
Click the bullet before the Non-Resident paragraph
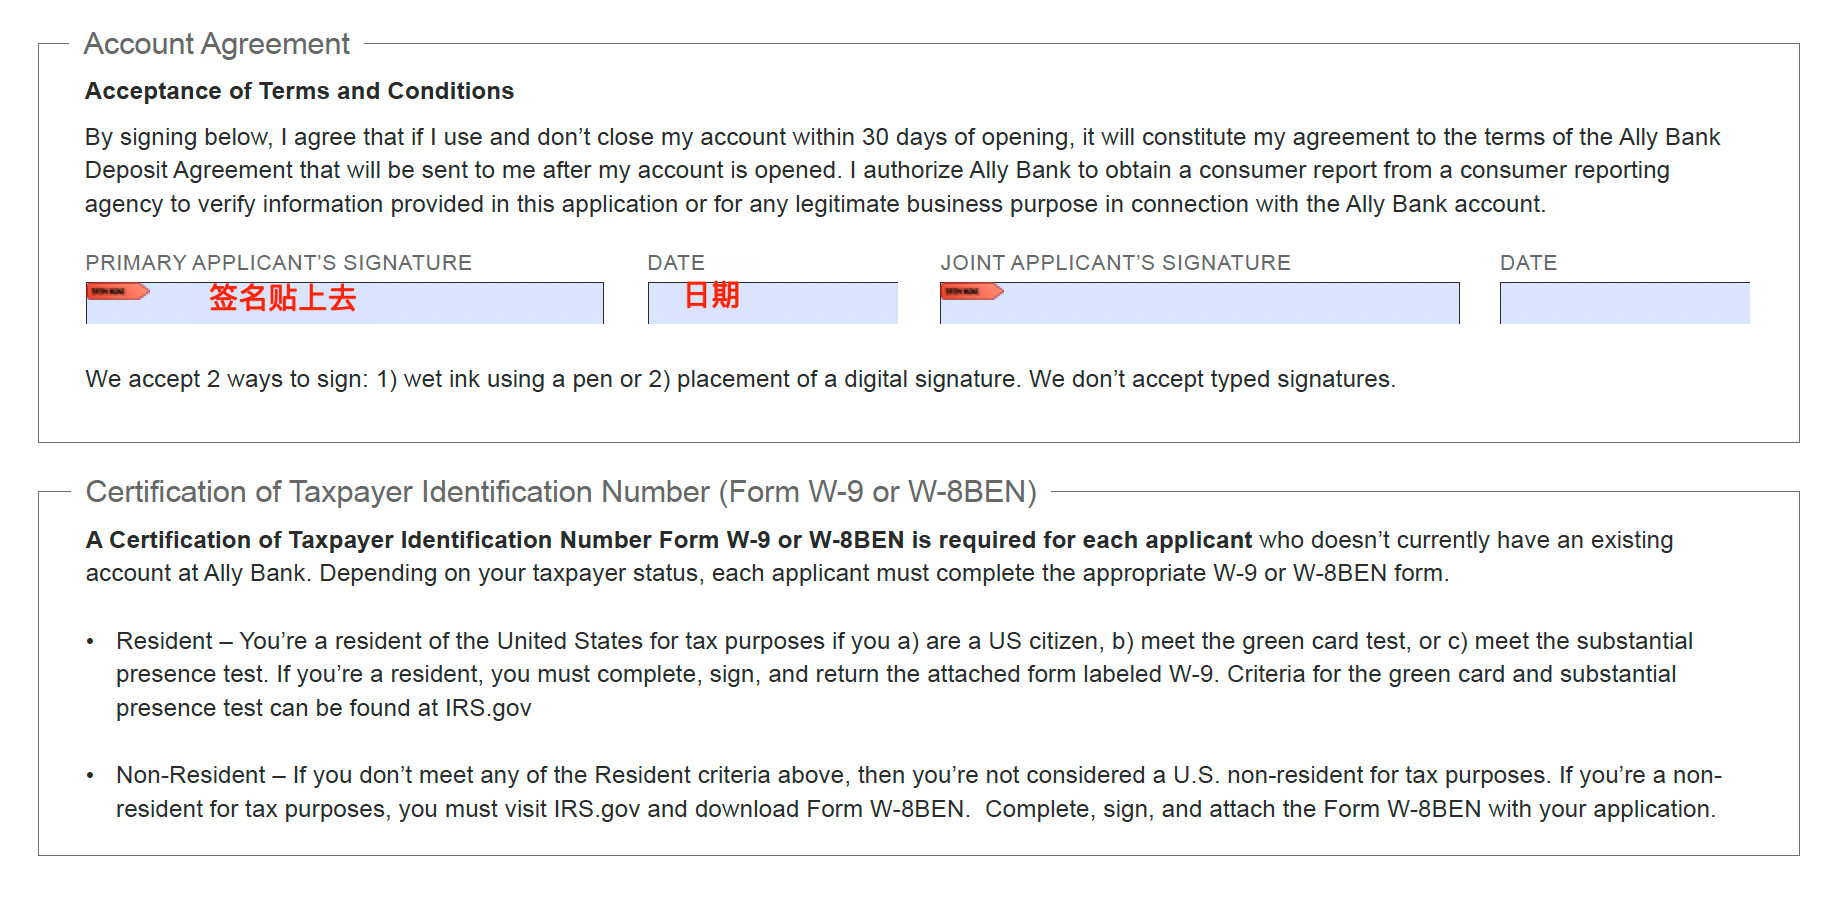click(x=91, y=776)
